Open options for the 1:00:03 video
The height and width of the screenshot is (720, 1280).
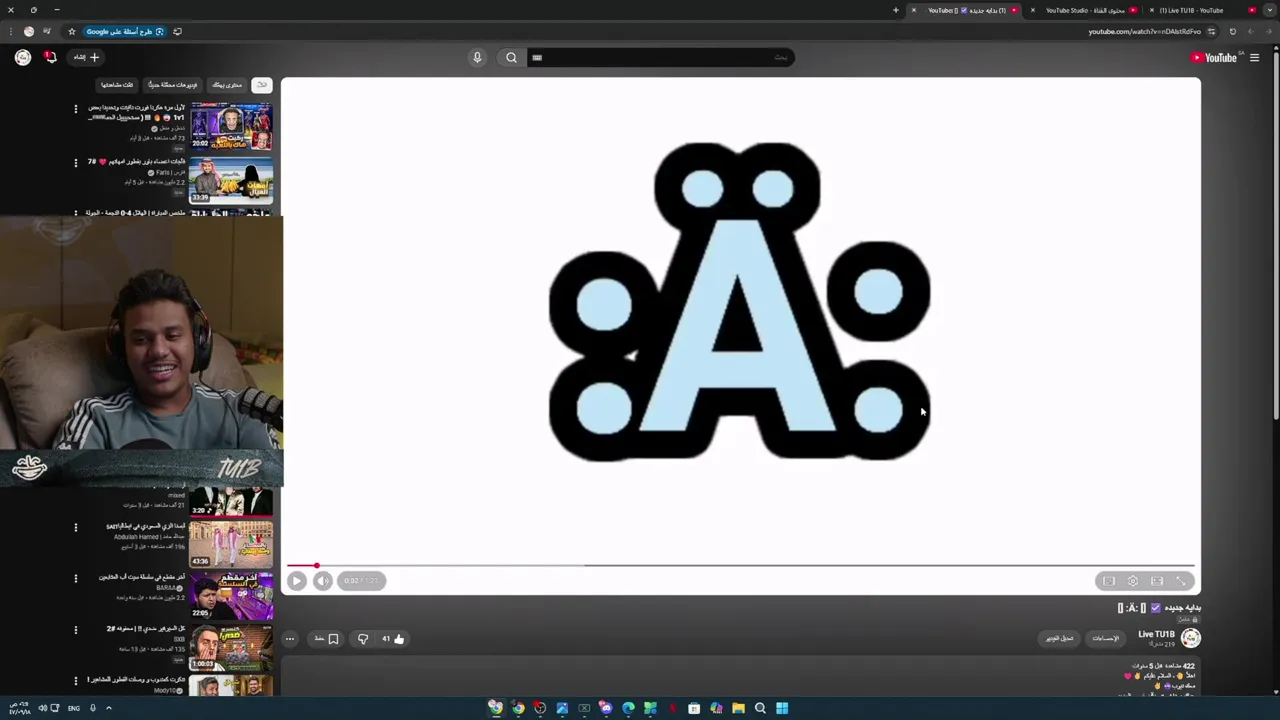(x=75, y=630)
